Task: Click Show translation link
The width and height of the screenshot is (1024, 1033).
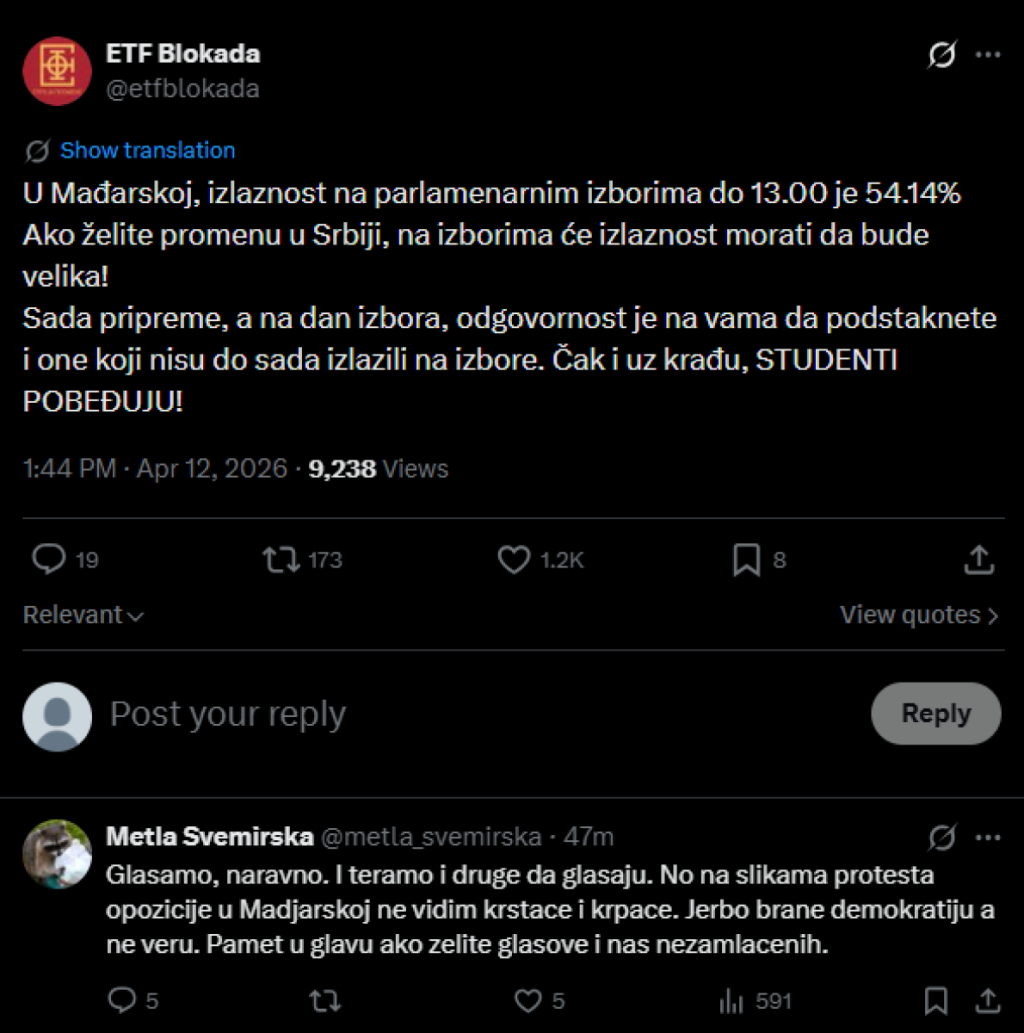Action: [x=147, y=151]
